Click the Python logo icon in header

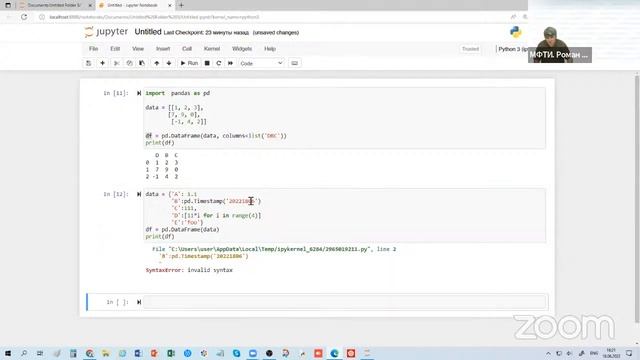[516, 32]
